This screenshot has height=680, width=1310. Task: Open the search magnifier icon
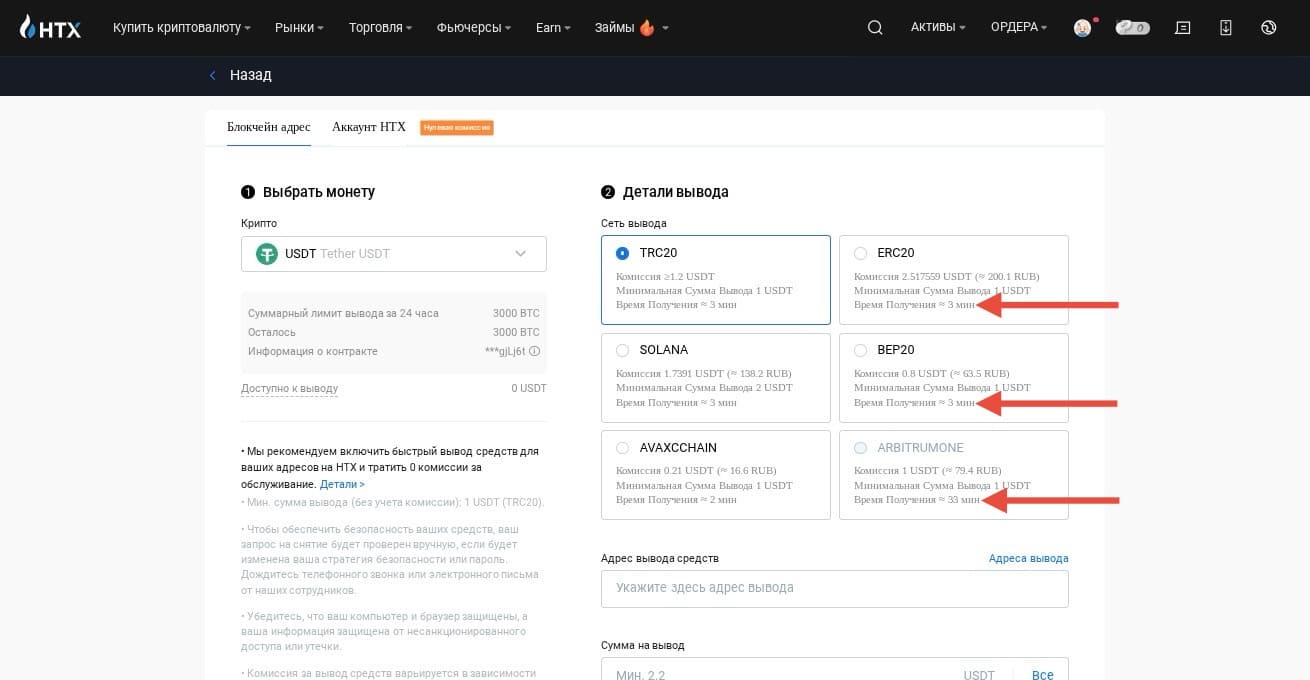875,28
